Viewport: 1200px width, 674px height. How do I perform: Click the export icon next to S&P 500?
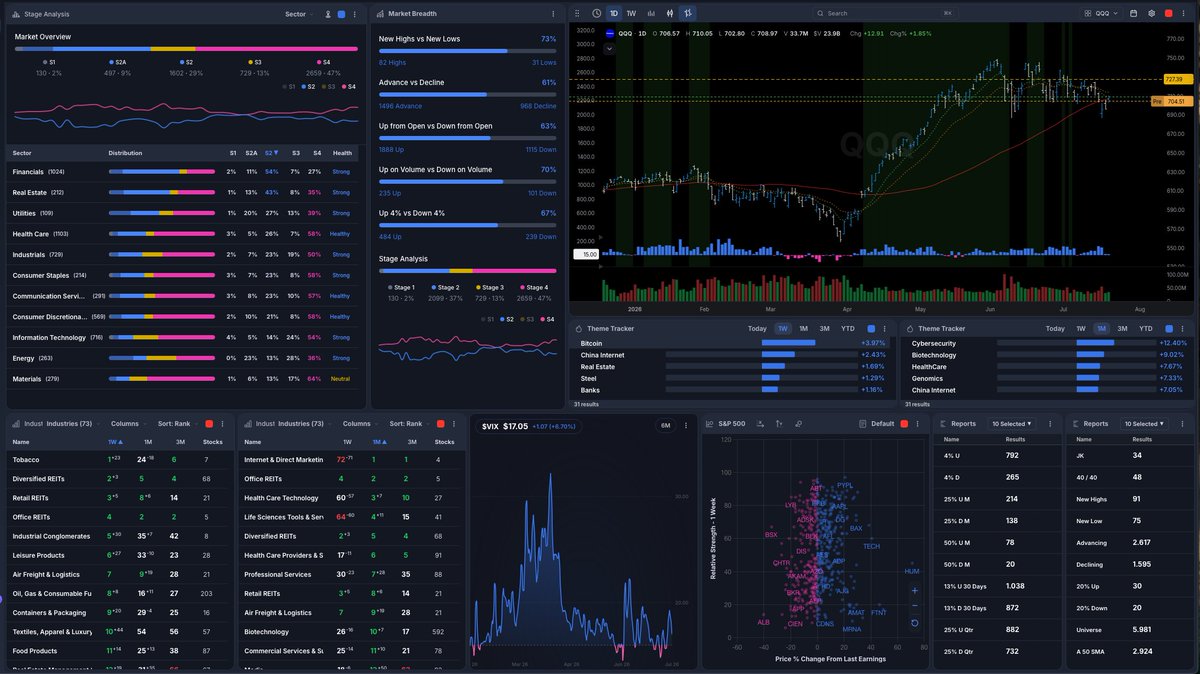[x=761, y=423]
